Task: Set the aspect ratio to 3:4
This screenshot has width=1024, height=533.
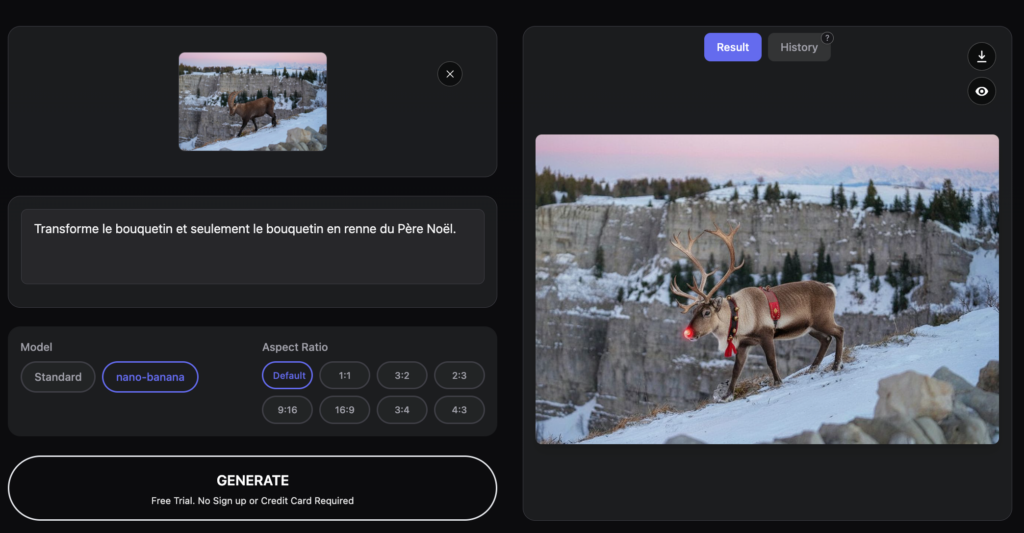Action: tap(402, 410)
